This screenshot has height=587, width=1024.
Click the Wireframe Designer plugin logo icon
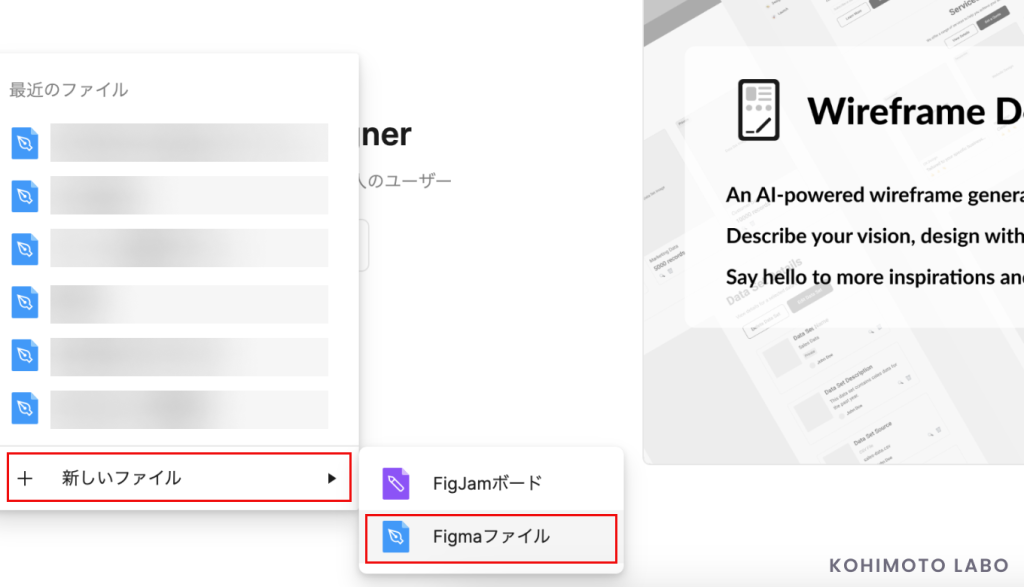point(758,110)
